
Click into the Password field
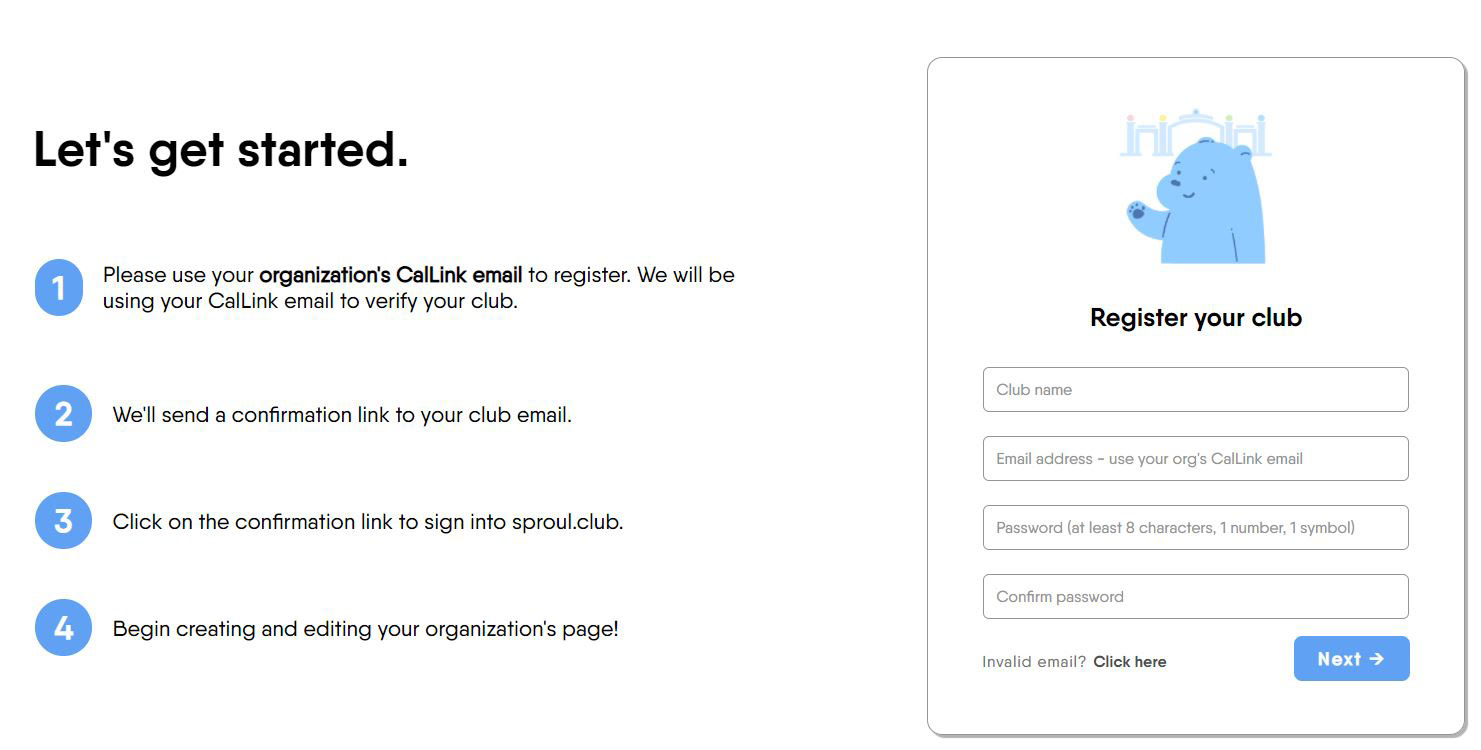coord(1195,528)
